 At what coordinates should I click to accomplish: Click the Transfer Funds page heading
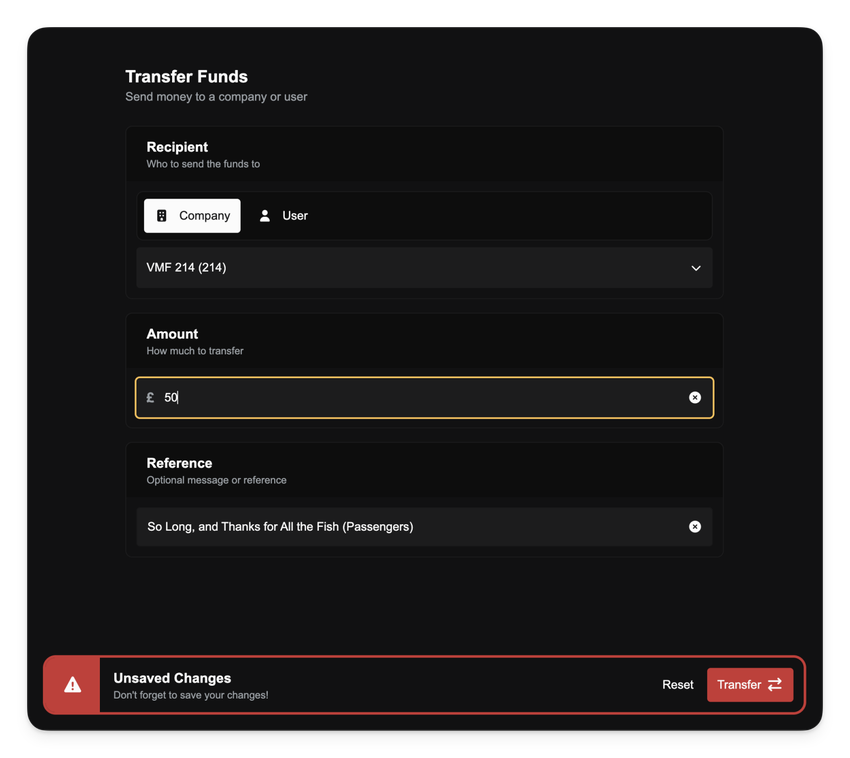186,77
